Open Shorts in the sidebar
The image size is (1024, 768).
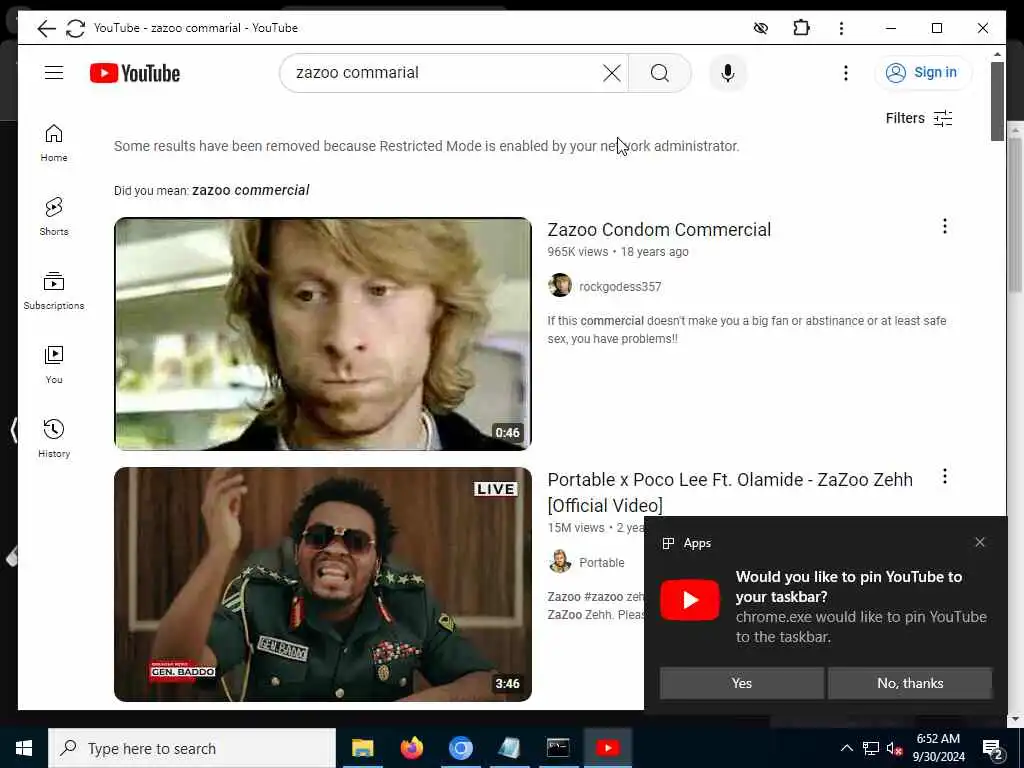click(54, 217)
